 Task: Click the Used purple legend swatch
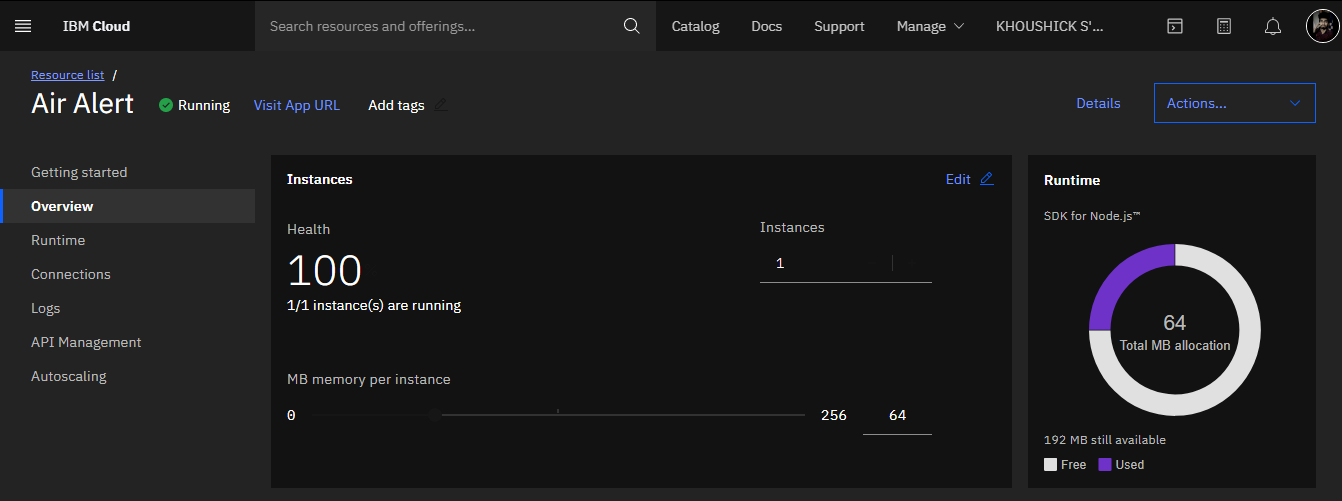[x=1105, y=464]
